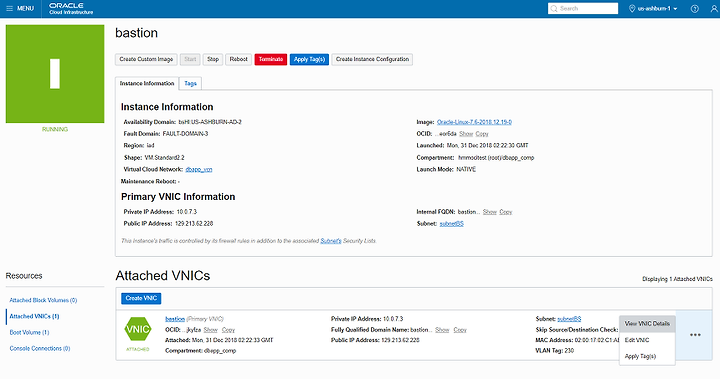Open the three-dot actions menu for bastion VNIC
Image resolution: width=720 pixels, height=379 pixels.
coord(695,335)
